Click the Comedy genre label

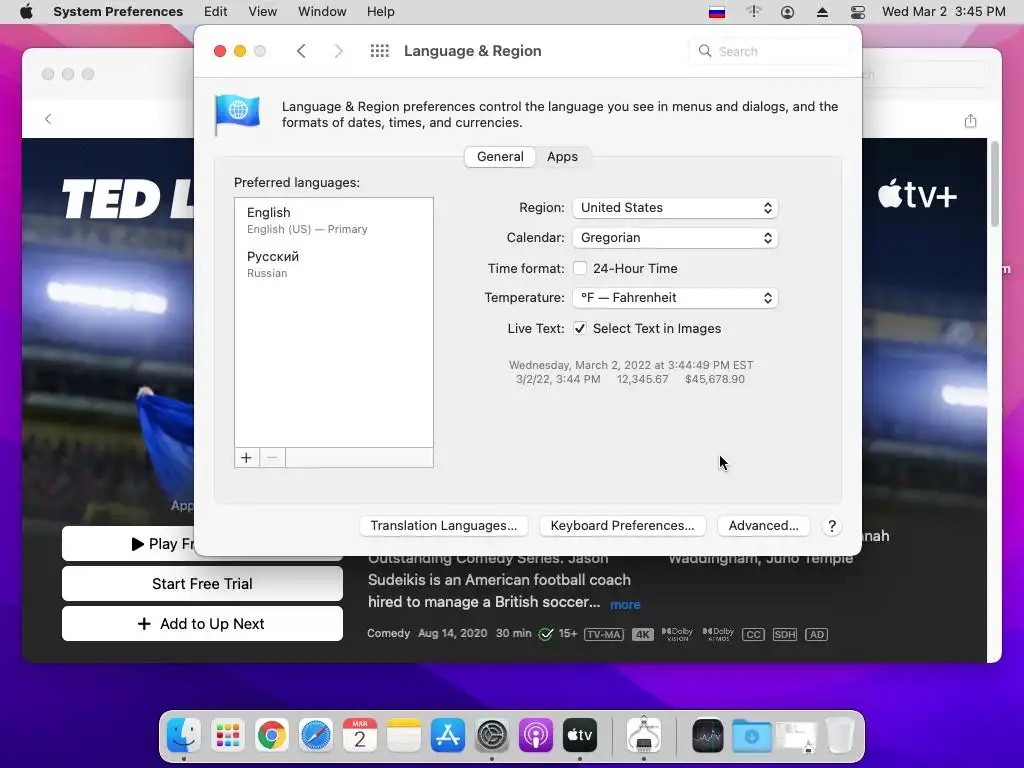389,633
